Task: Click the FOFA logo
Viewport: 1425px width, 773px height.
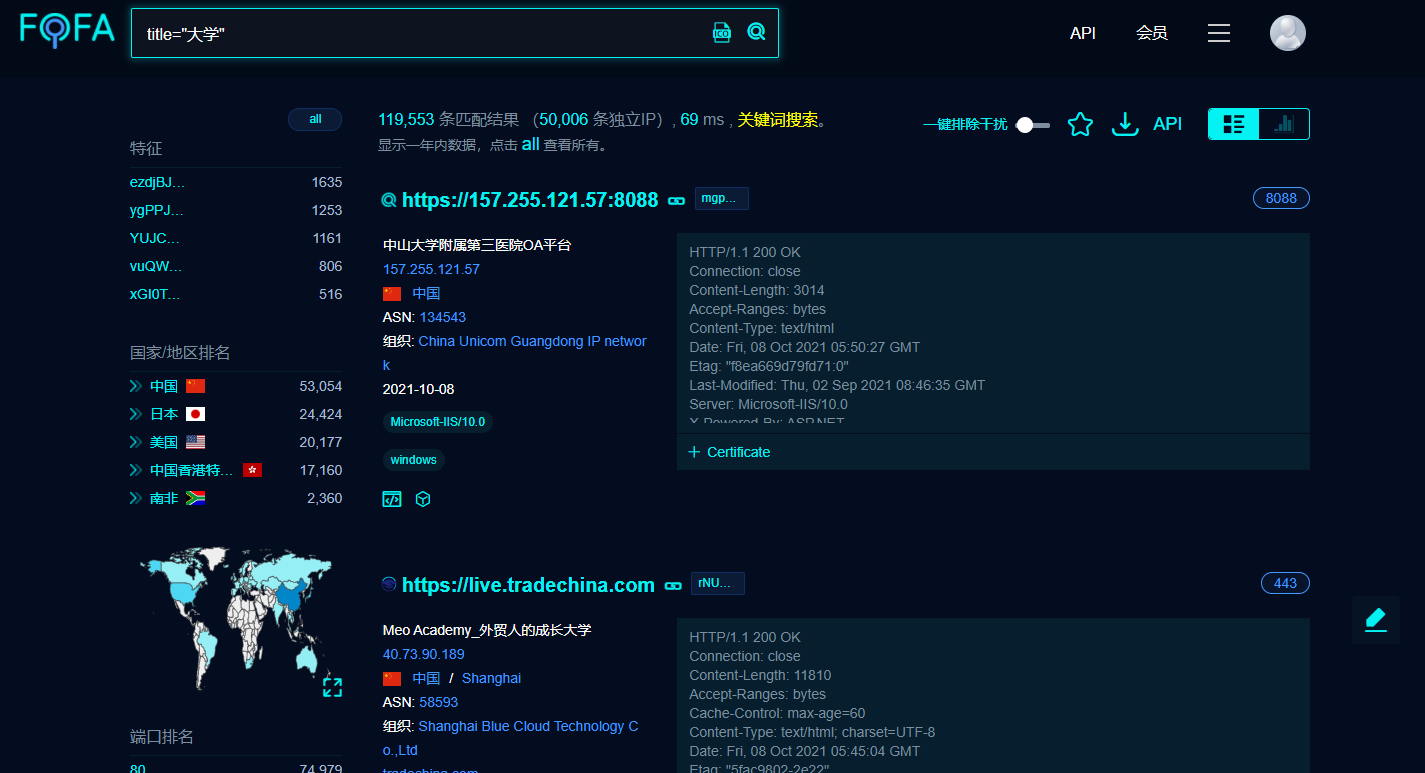Action: point(68,30)
